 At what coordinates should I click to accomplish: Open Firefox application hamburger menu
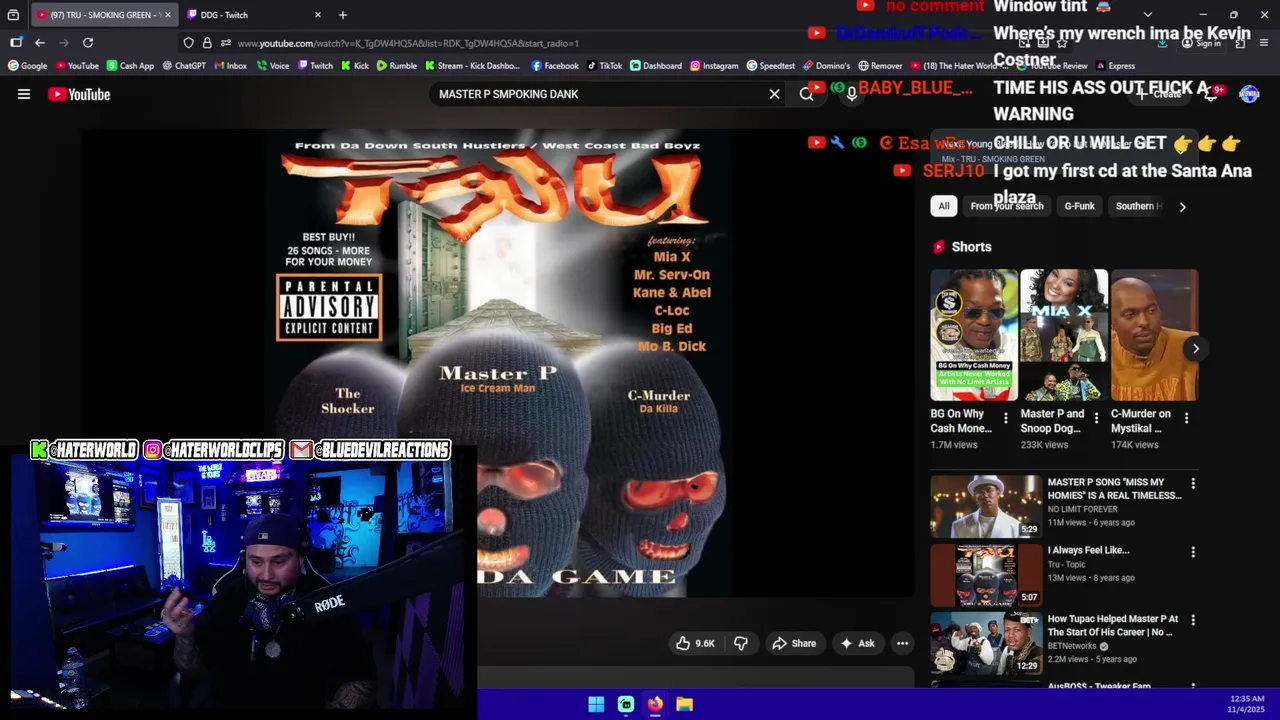point(1264,43)
